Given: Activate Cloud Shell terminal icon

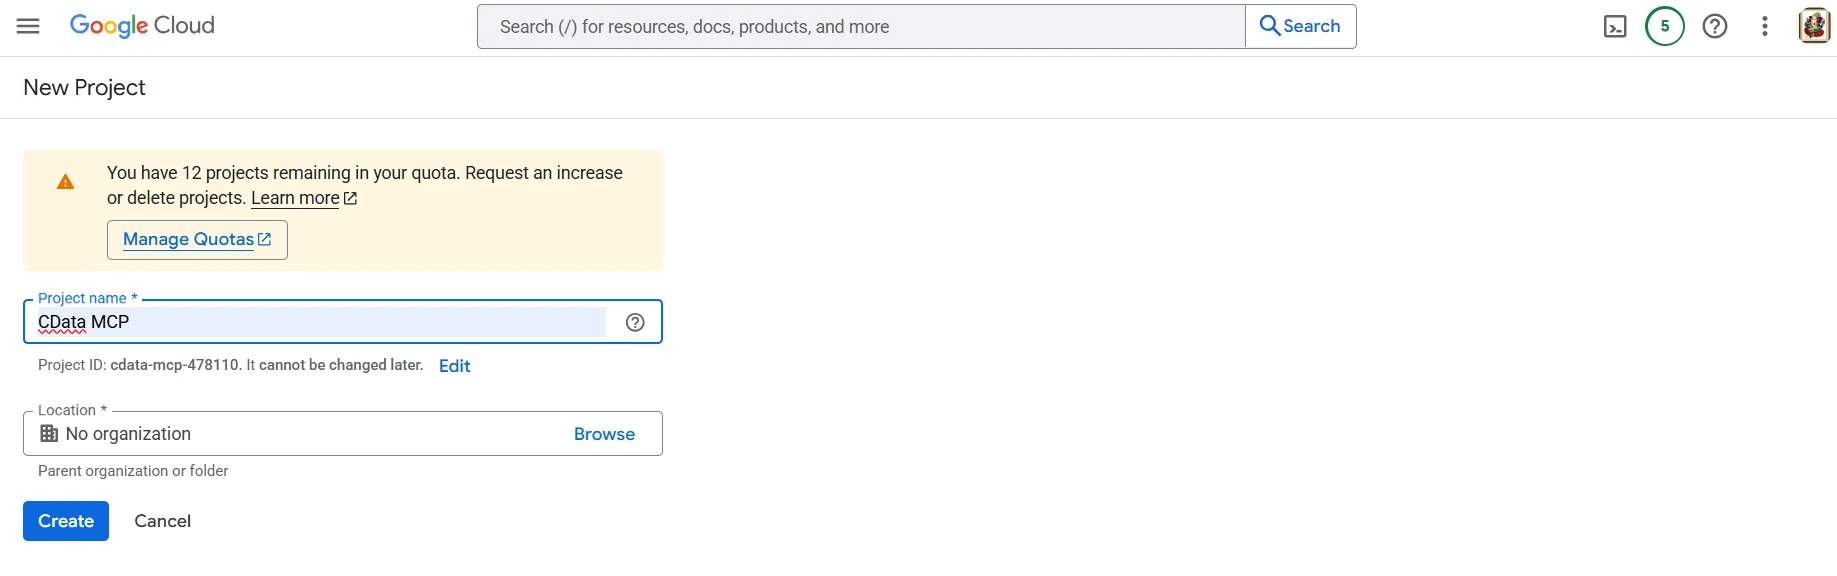Looking at the screenshot, I should pyautogui.click(x=1615, y=27).
